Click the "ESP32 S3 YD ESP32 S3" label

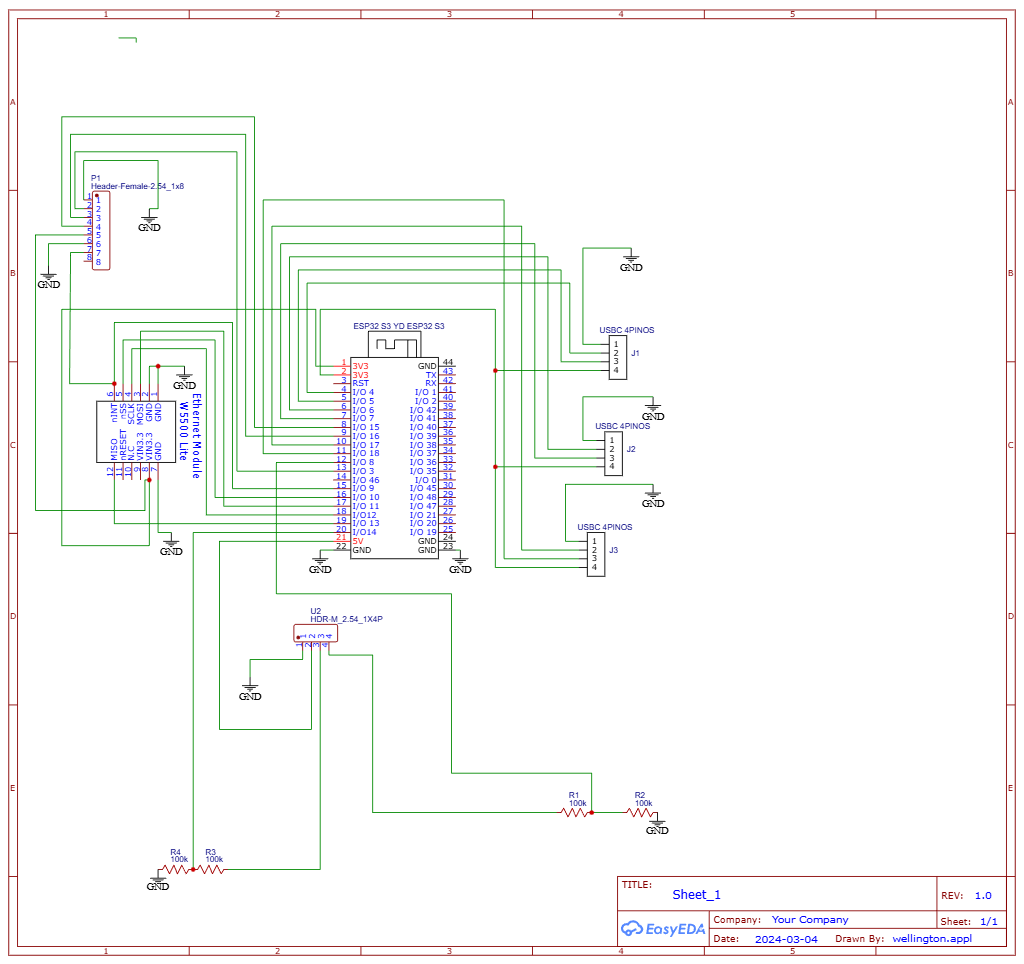tap(398, 326)
